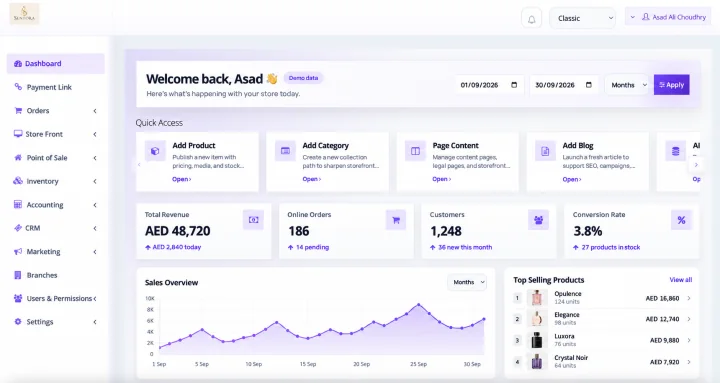This screenshot has width=720, height=383.
Task: Click the Orders cart icon in sidebar
Action: point(18,110)
